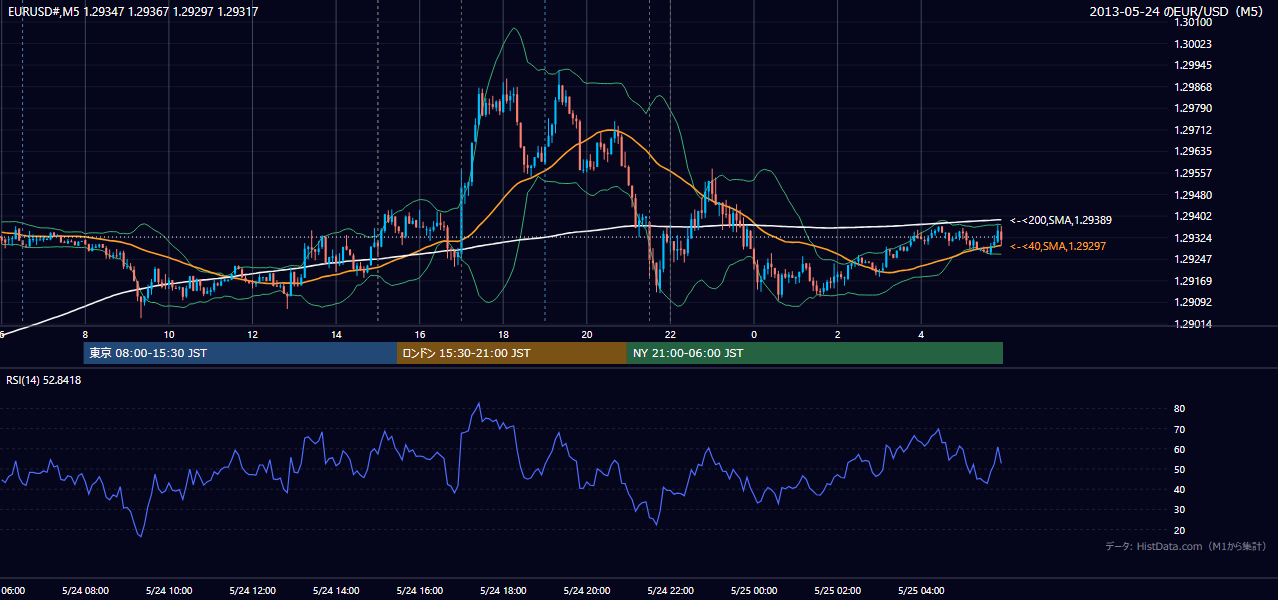The height and width of the screenshot is (600, 1278).
Task: Click hour label 2 under price chart
Action: tap(838, 334)
